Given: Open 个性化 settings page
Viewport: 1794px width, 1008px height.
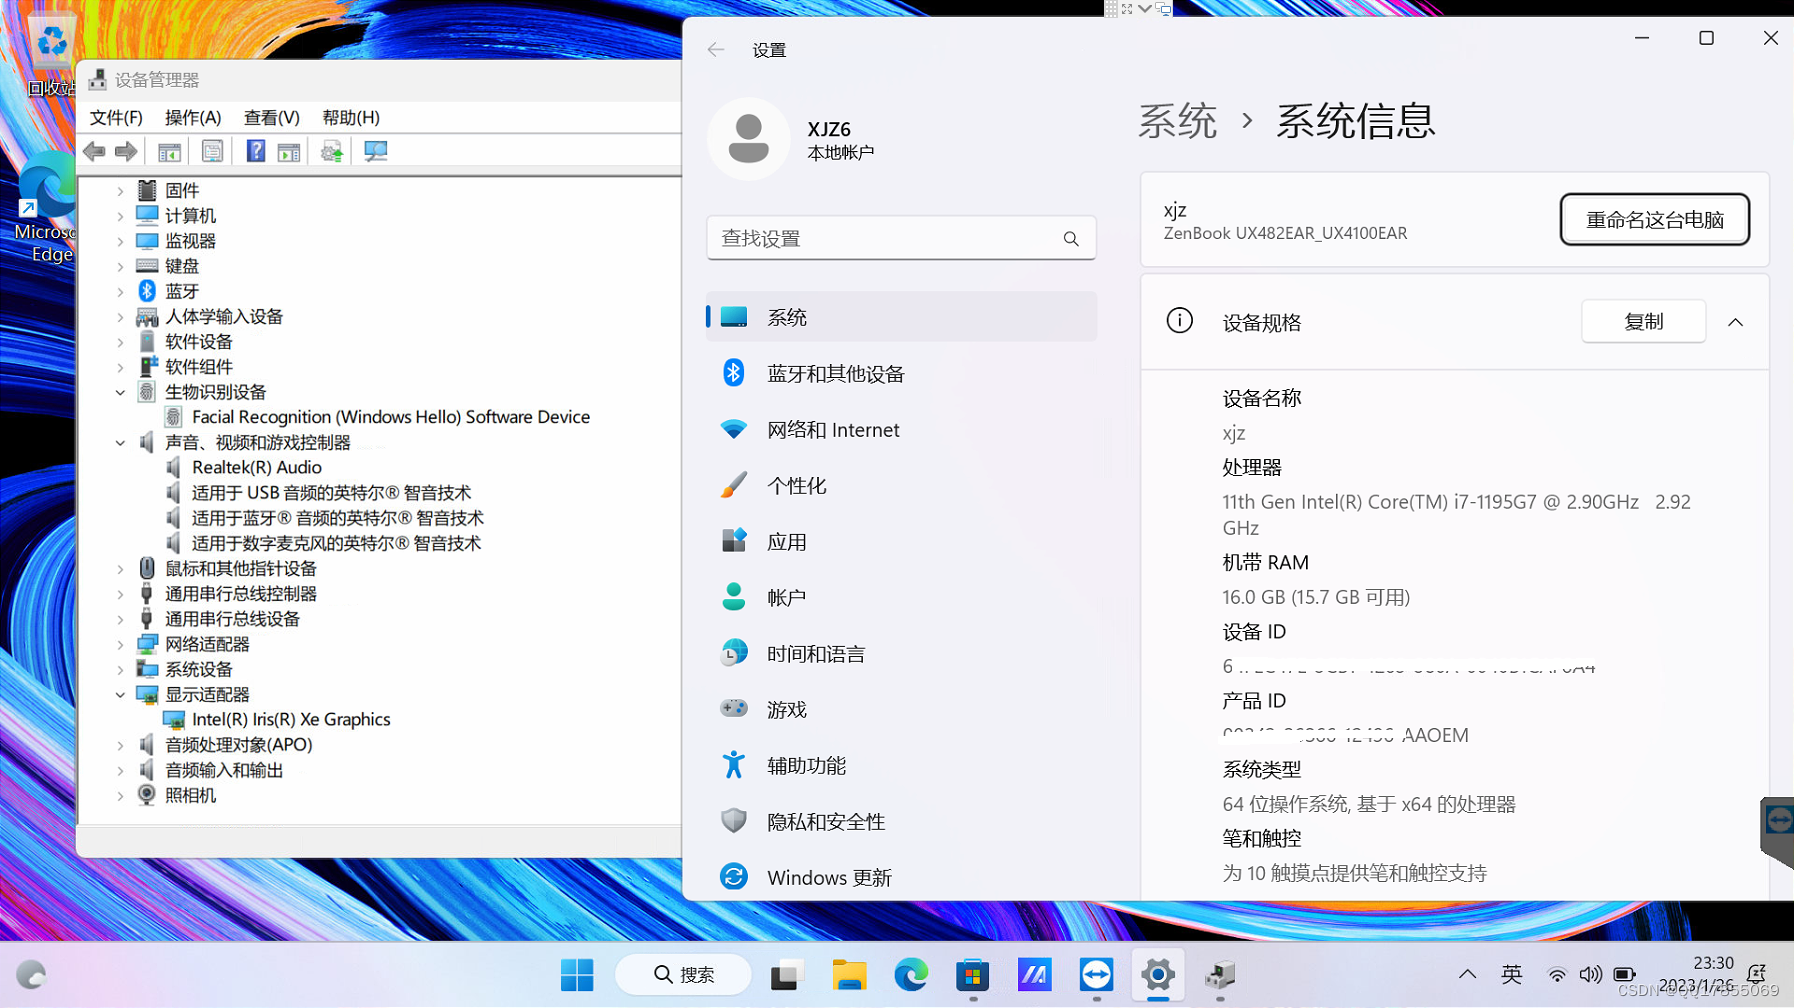Looking at the screenshot, I should click(901, 485).
